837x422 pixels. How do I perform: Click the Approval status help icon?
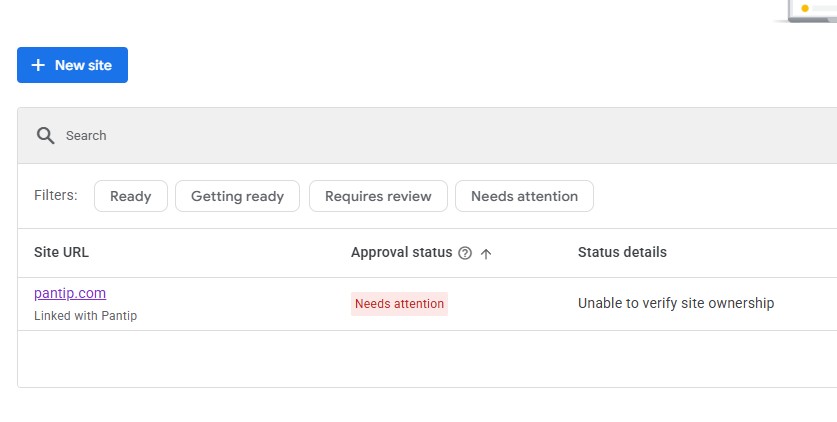(465, 253)
